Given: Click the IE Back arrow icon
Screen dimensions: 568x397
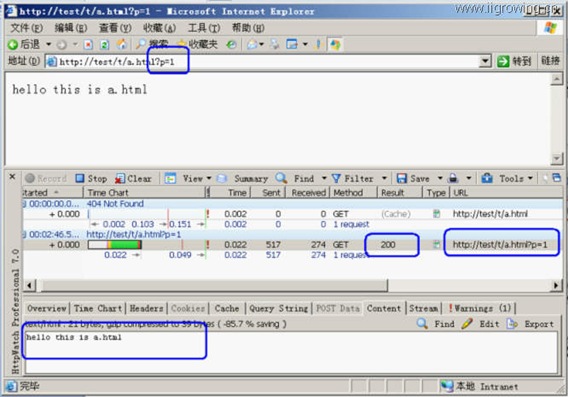Looking at the screenshot, I should tap(13, 45).
